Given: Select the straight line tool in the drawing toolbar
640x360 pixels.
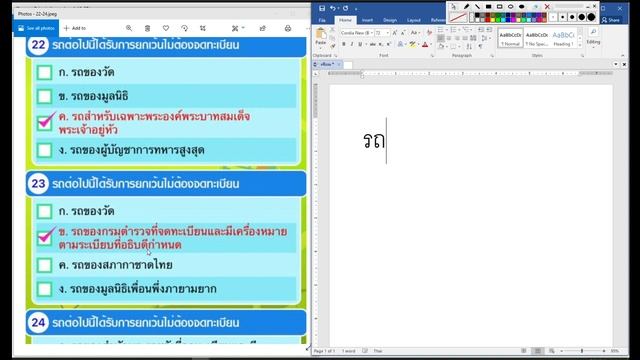Looking at the screenshot, I should tap(478, 6).
